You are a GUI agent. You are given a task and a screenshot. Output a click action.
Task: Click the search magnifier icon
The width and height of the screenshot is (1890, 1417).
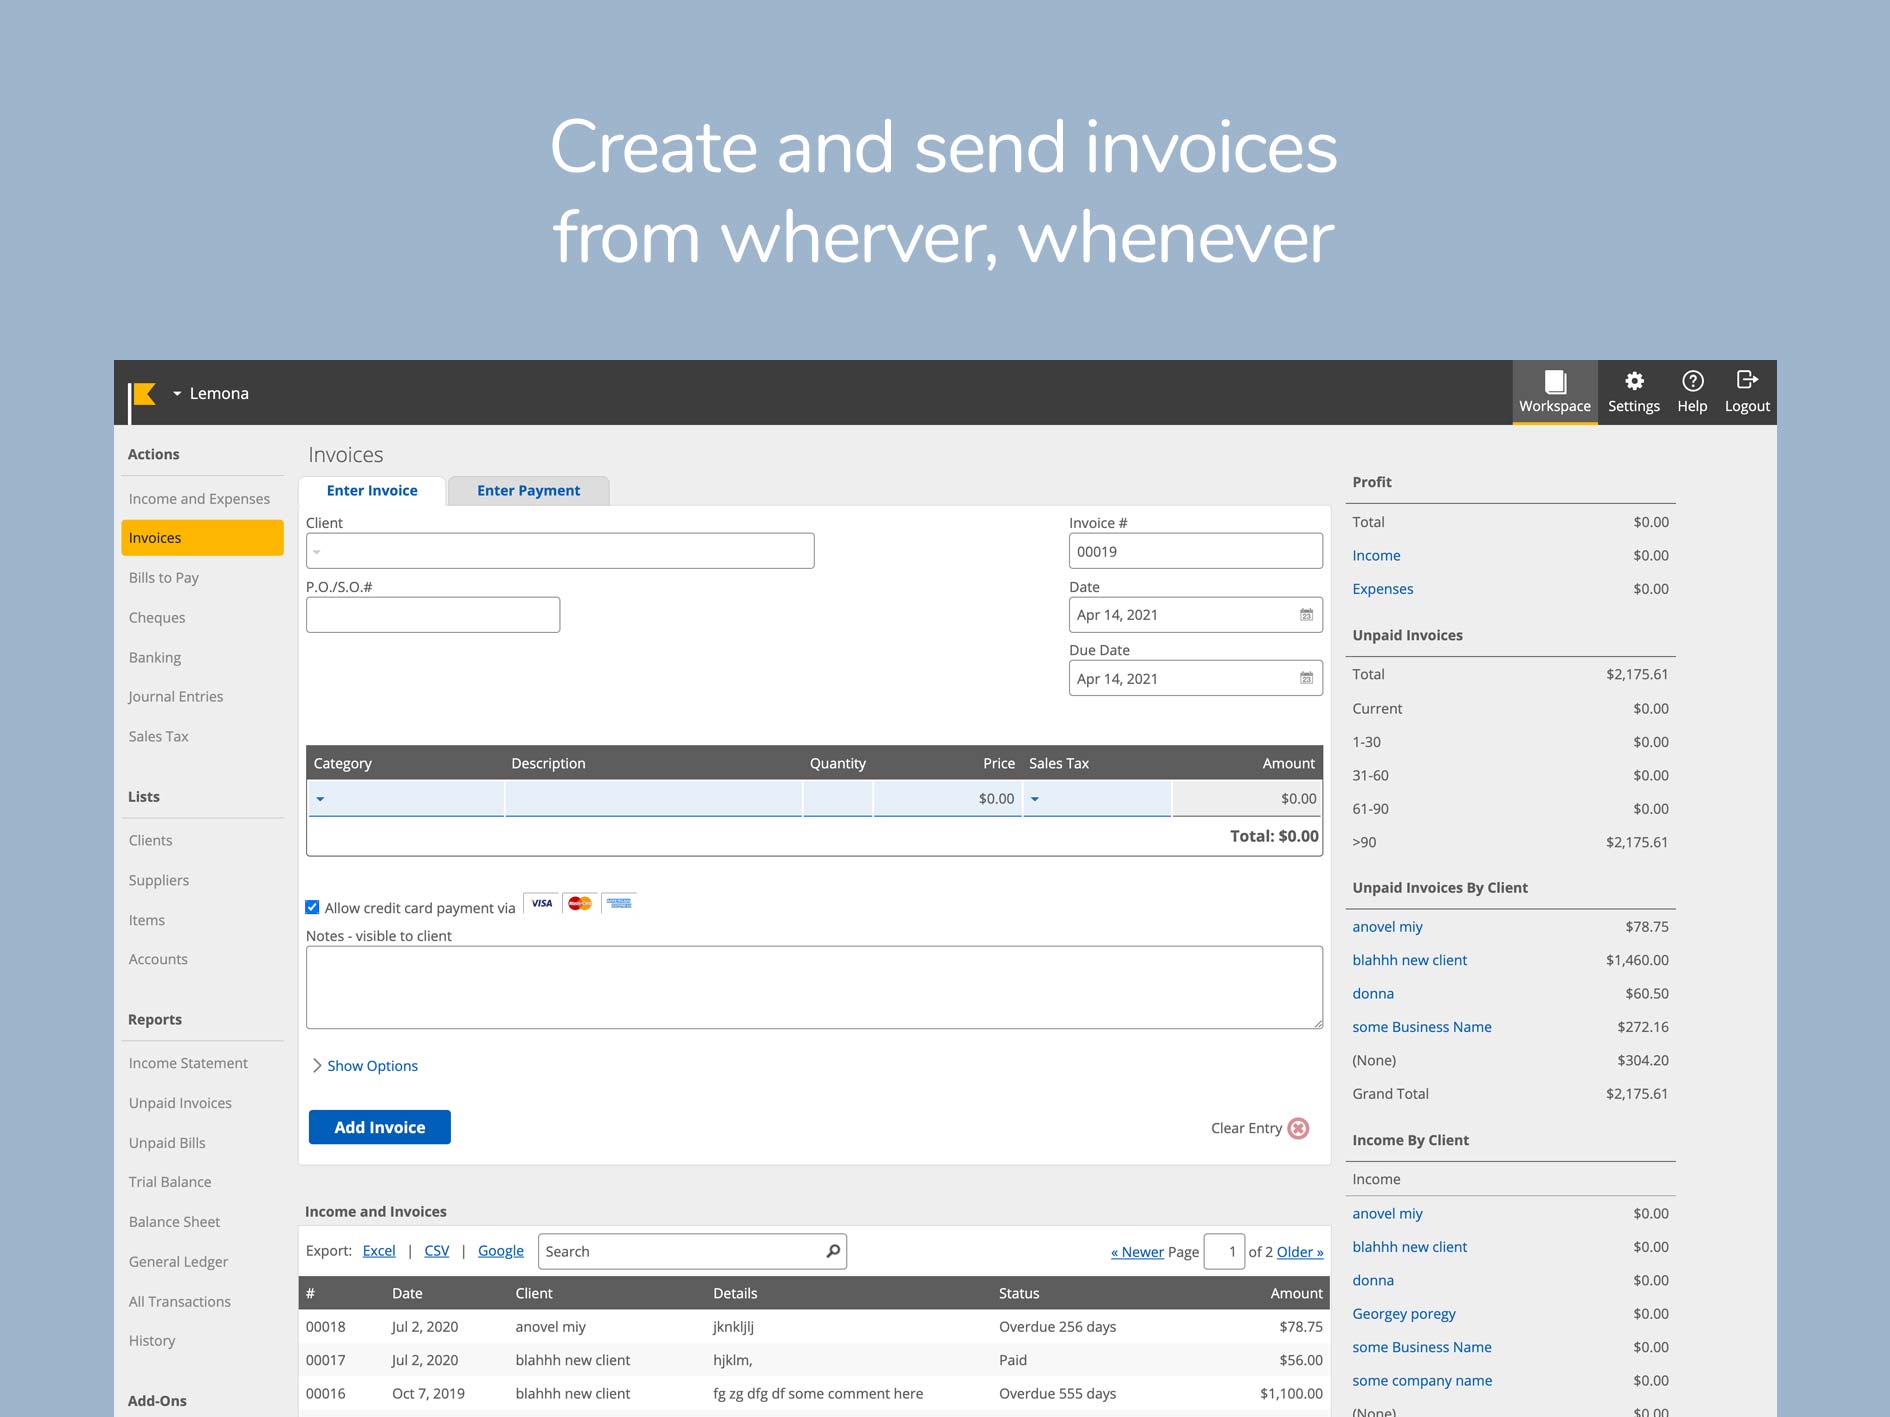(832, 1251)
